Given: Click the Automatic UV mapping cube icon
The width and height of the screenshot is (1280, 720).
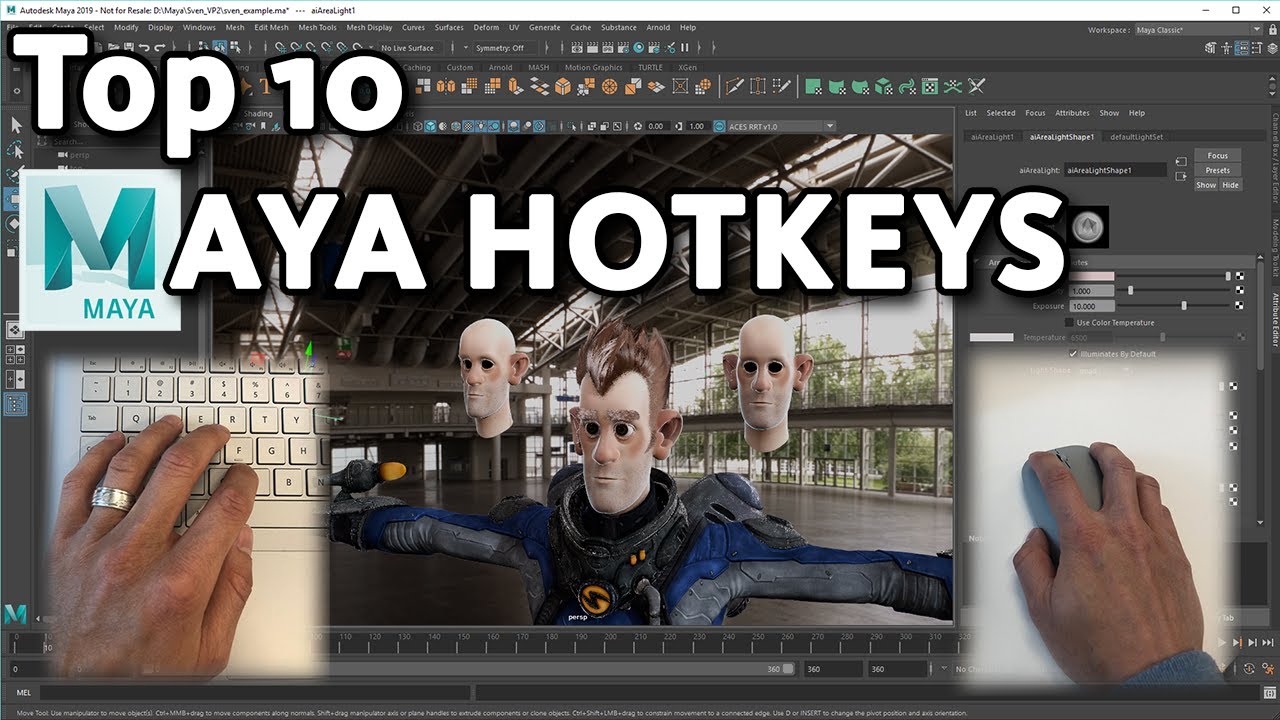Looking at the screenshot, I should [x=884, y=86].
